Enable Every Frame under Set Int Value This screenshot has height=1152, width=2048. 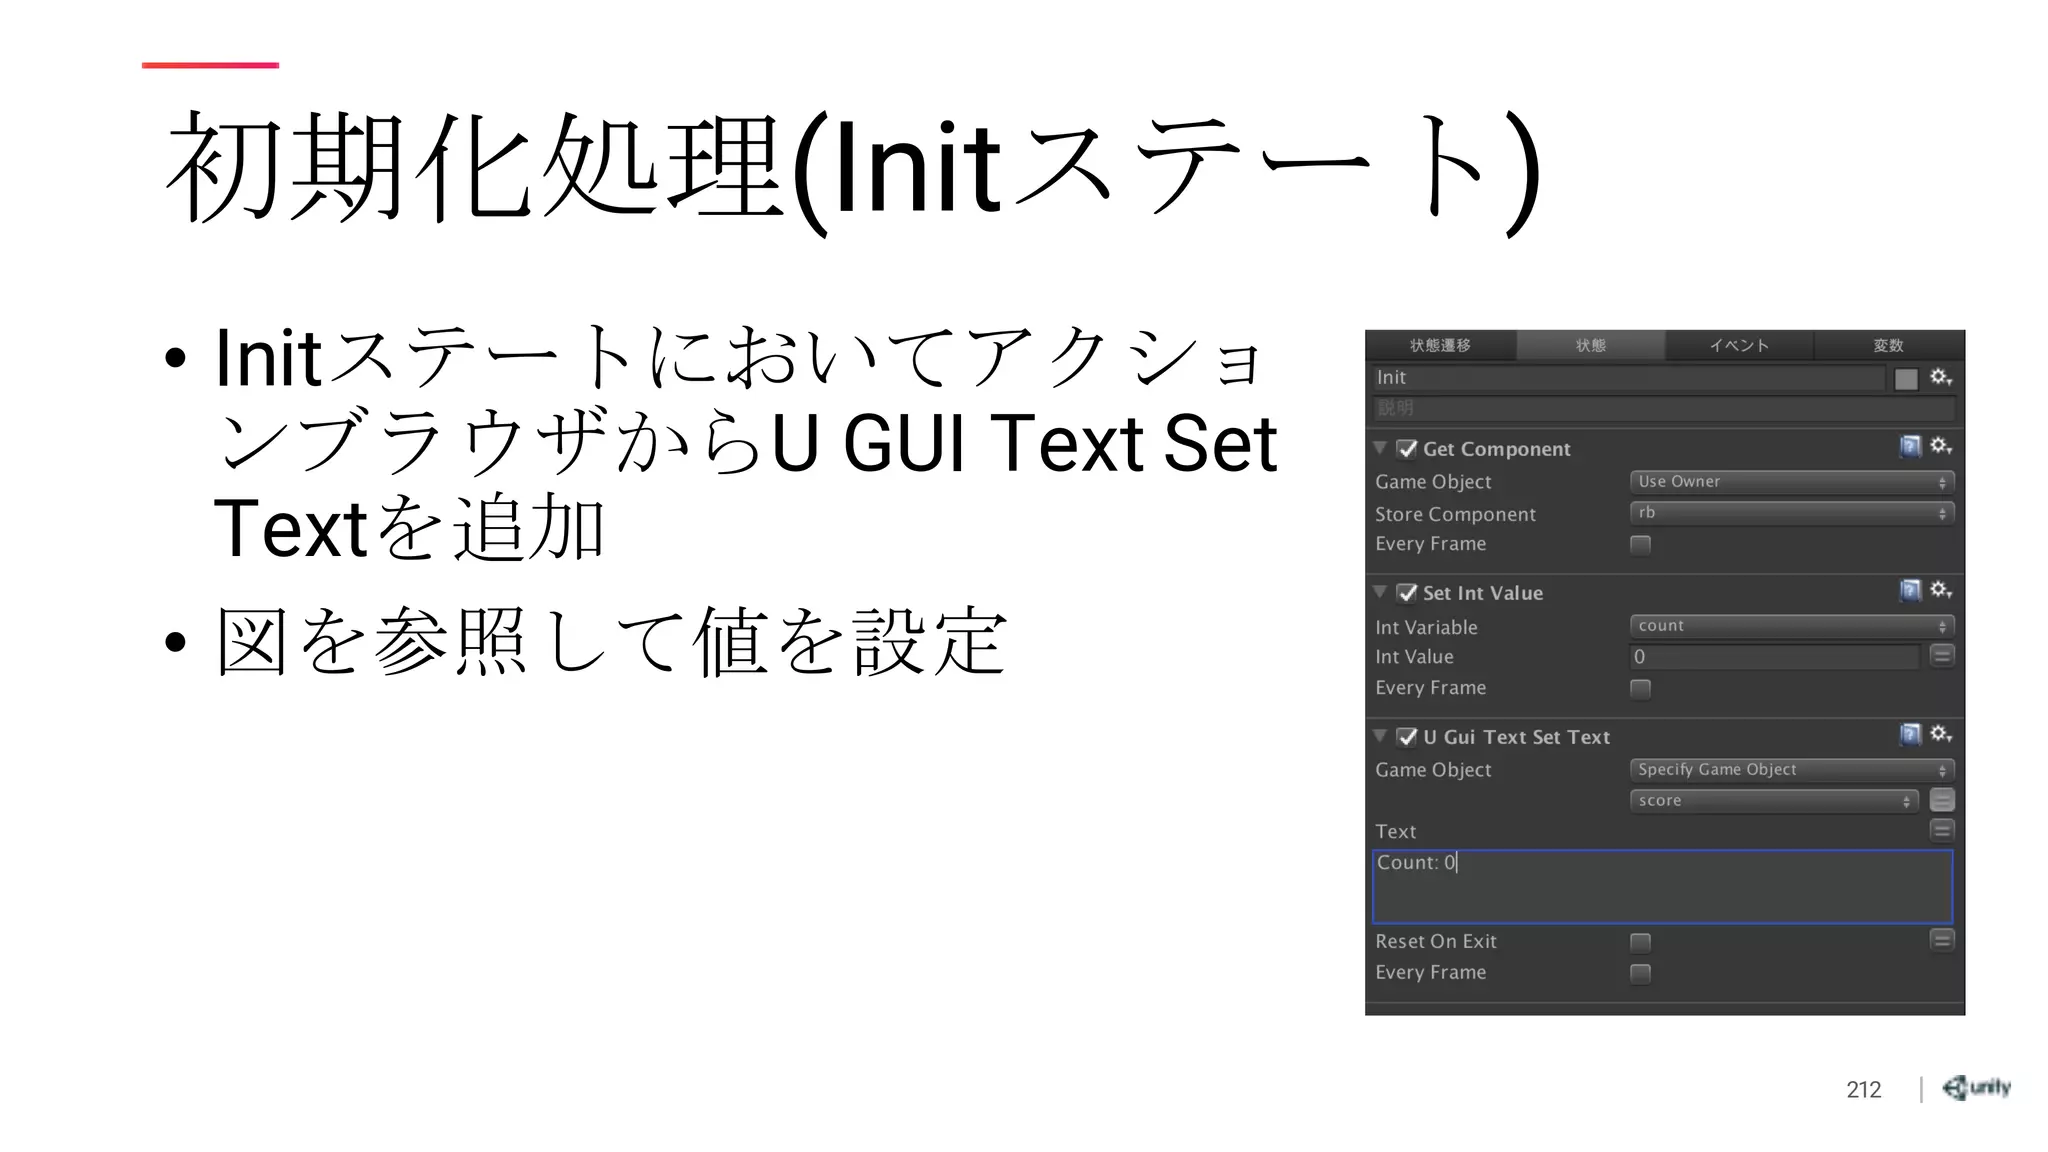tap(1640, 688)
